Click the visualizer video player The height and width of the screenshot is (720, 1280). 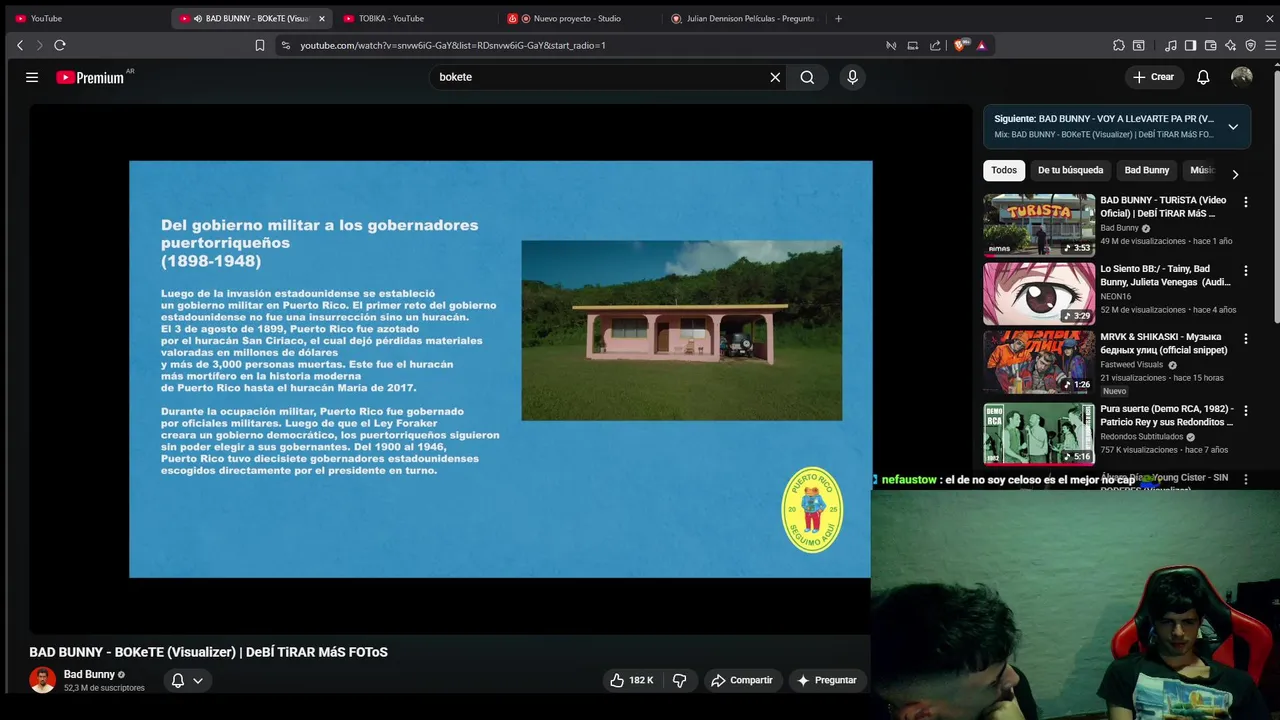pos(500,369)
